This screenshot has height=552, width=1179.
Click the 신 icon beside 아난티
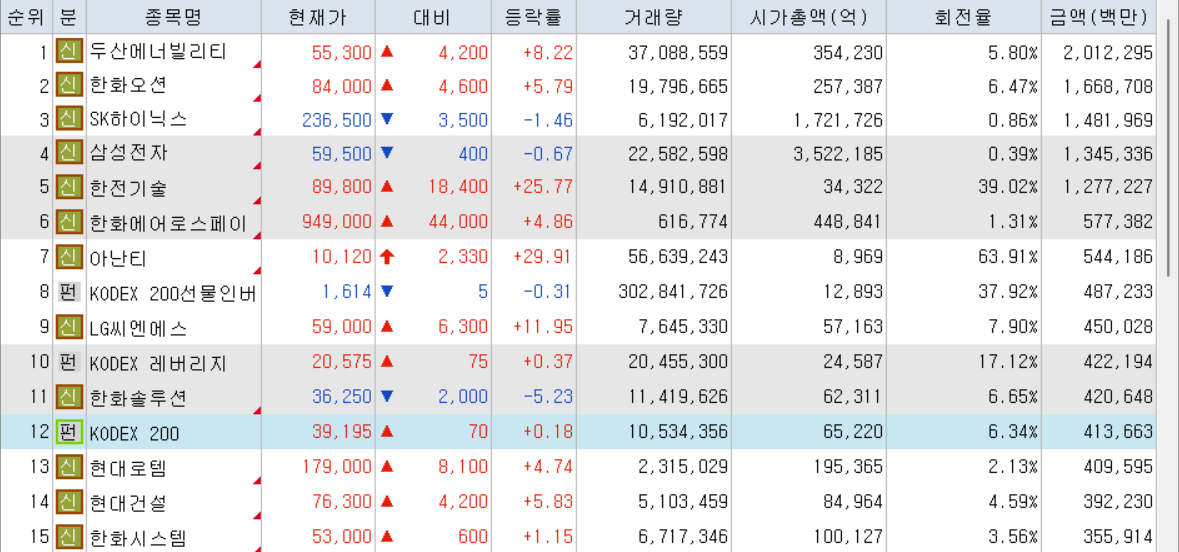69,258
